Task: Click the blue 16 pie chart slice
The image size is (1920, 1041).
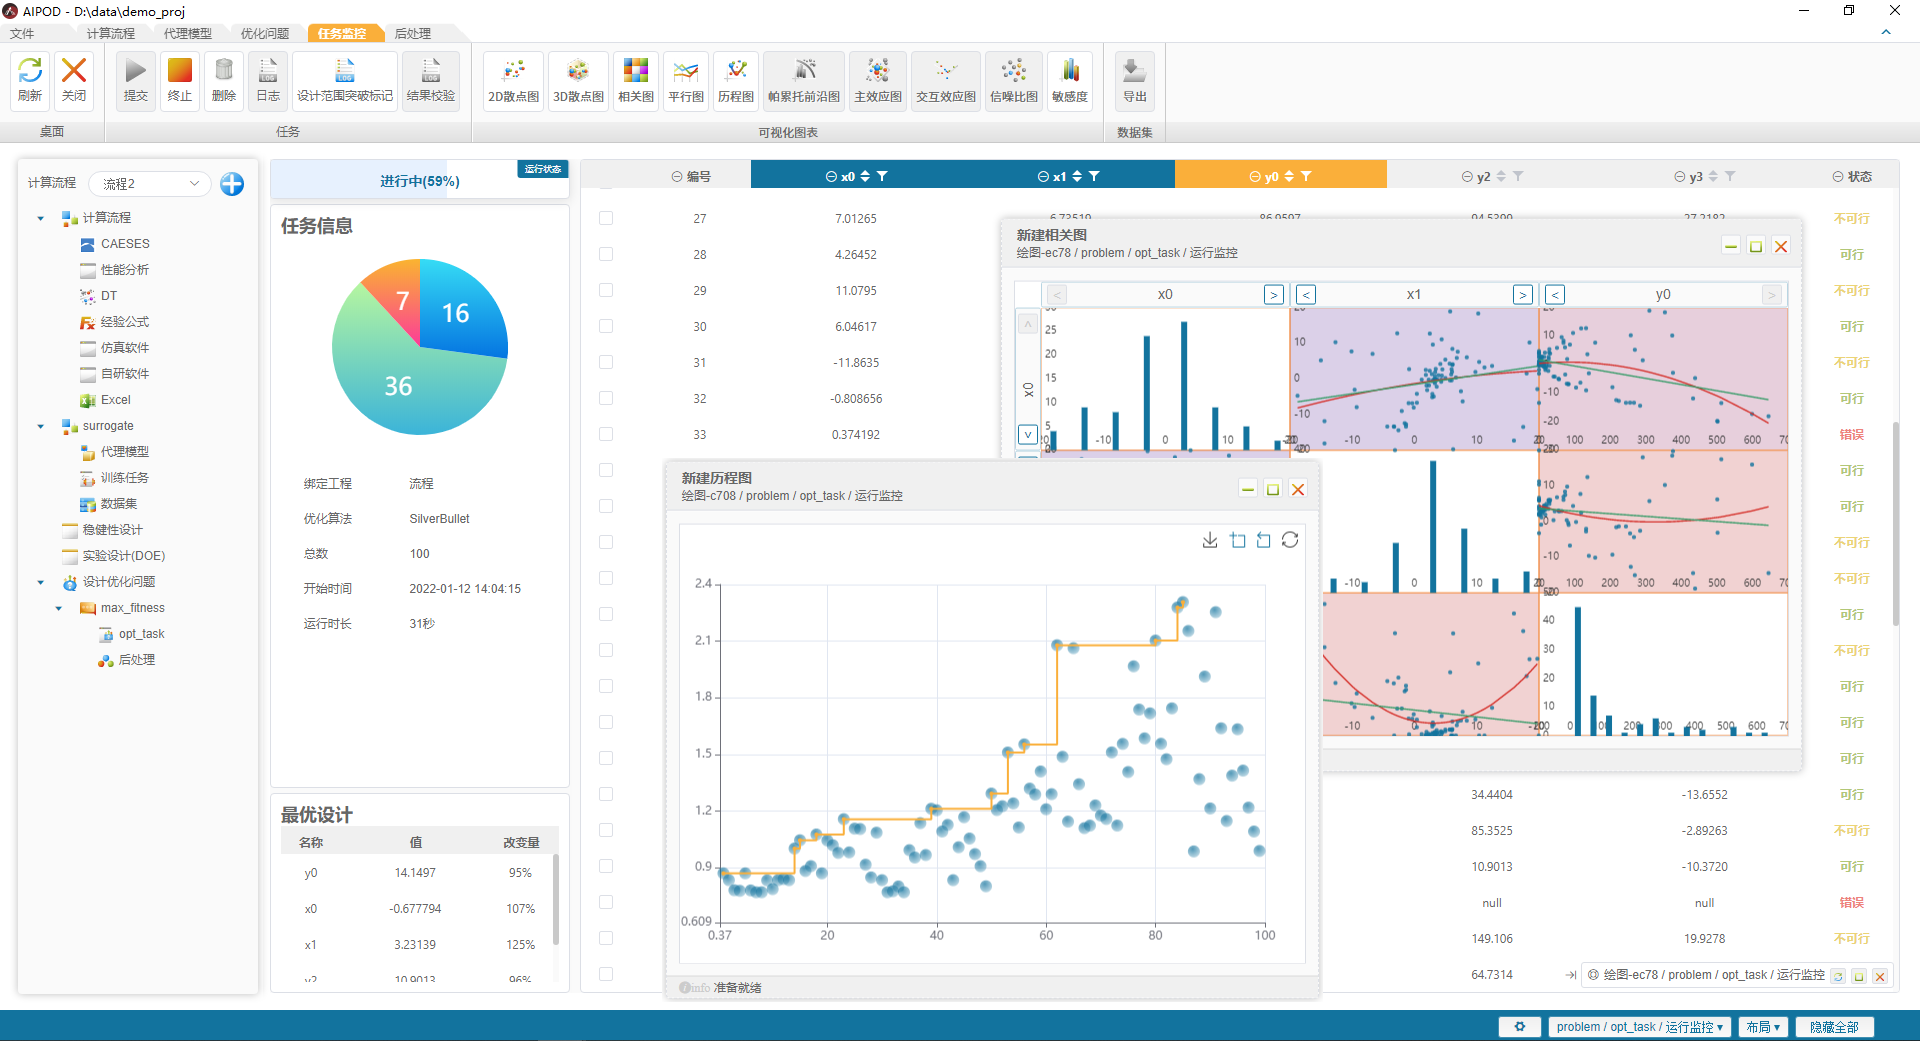Action: click(460, 310)
